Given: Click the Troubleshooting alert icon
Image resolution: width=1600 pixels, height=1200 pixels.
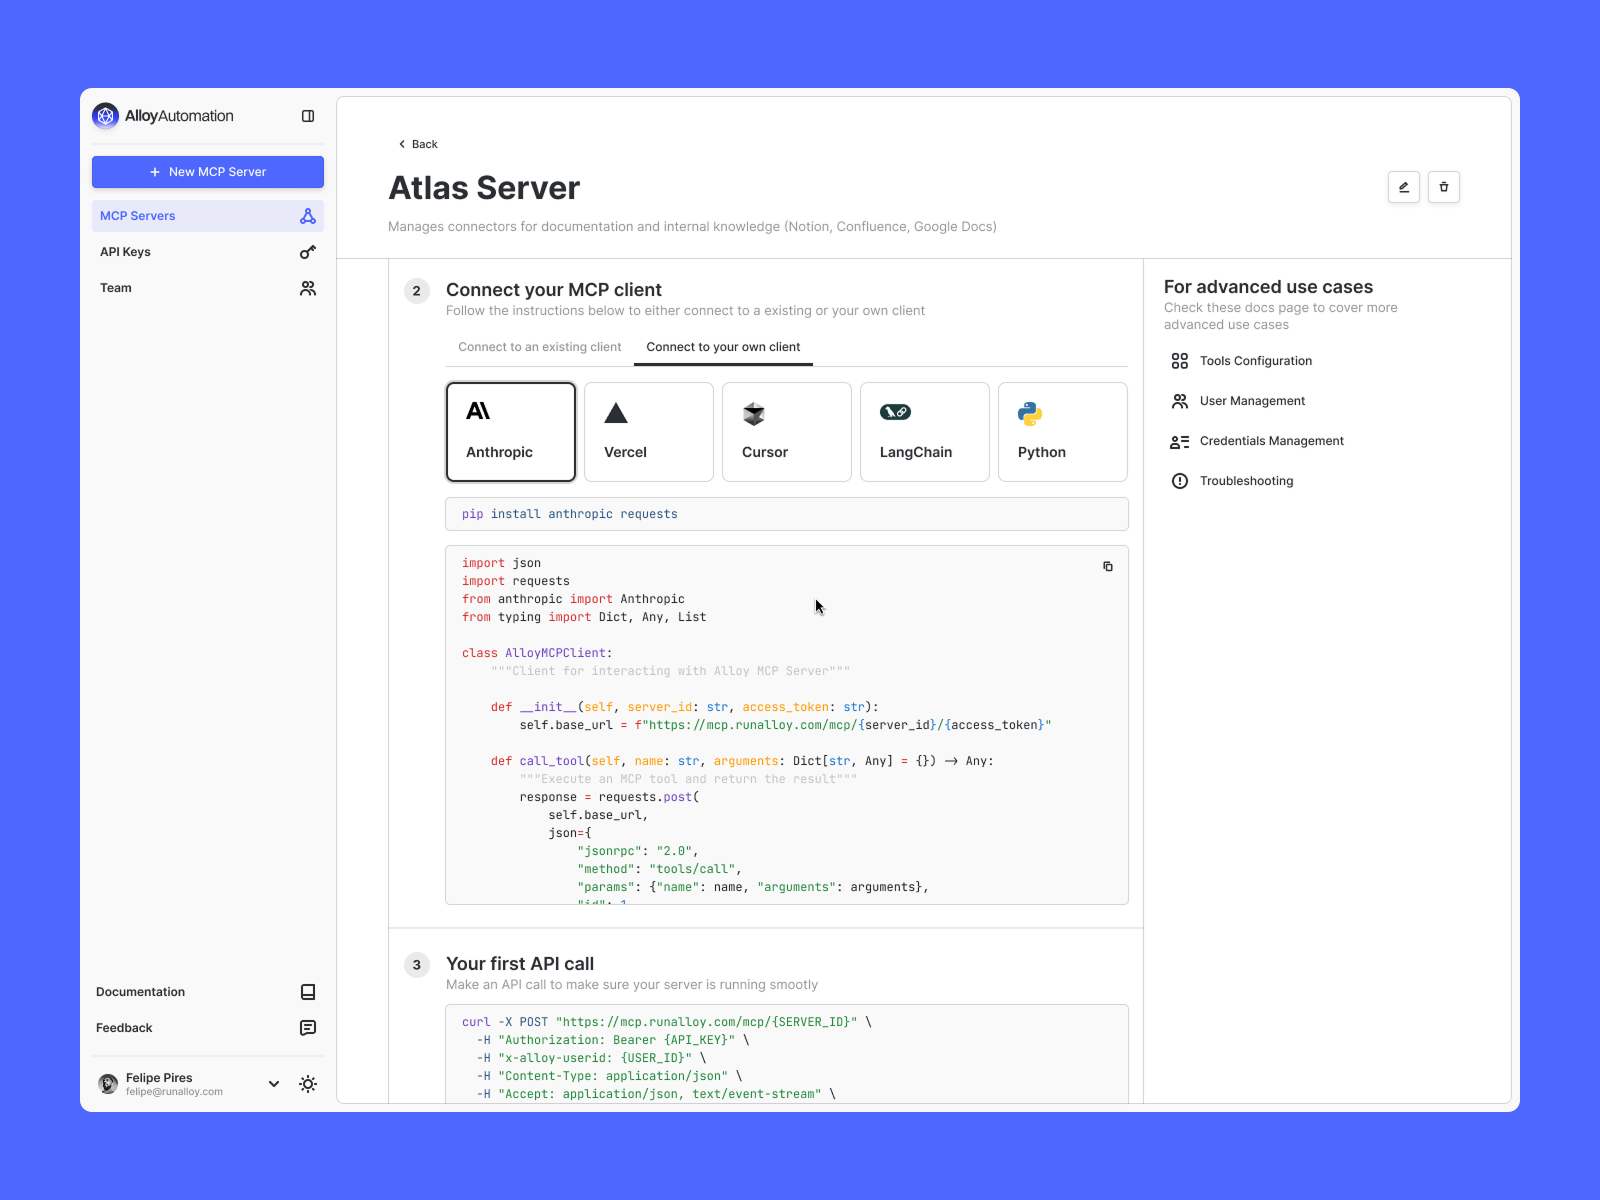Looking at the screenshot, I should (1180, 481).
